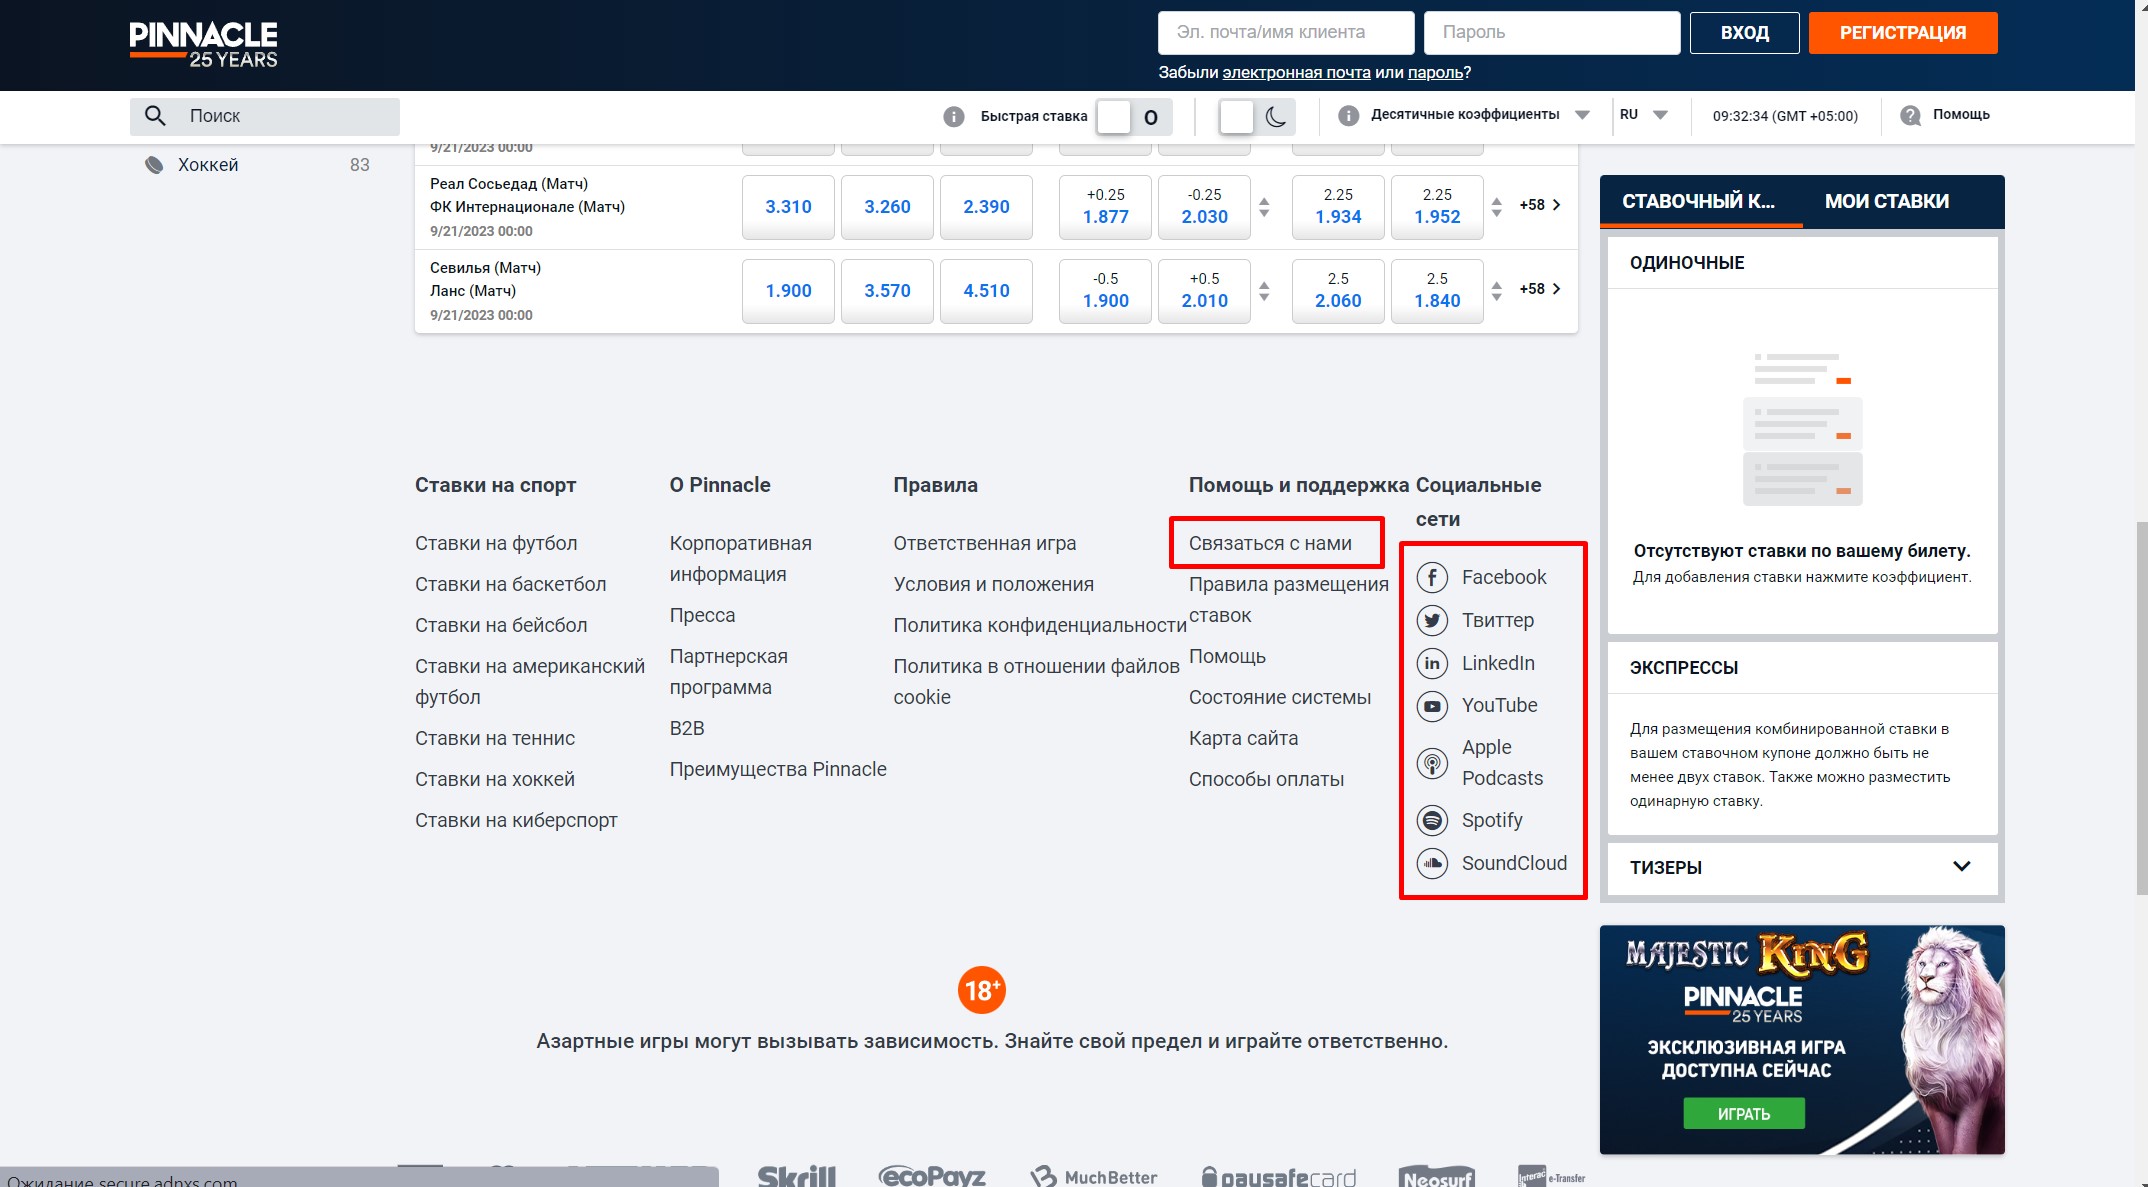
Task: Click ИГРАТЬ on Majestic King banner
Action: [1743, 1113]
